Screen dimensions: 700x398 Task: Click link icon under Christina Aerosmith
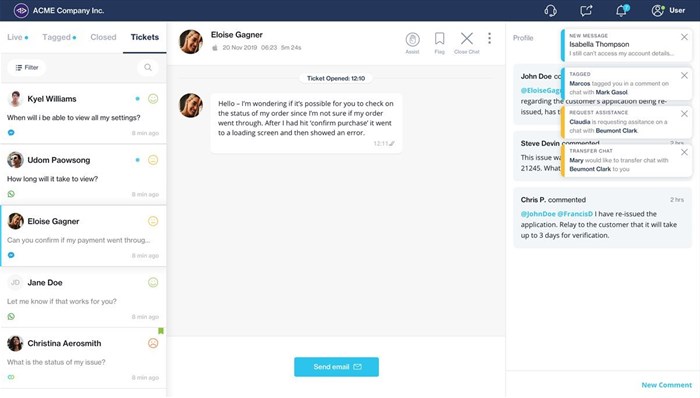[11, 377]
